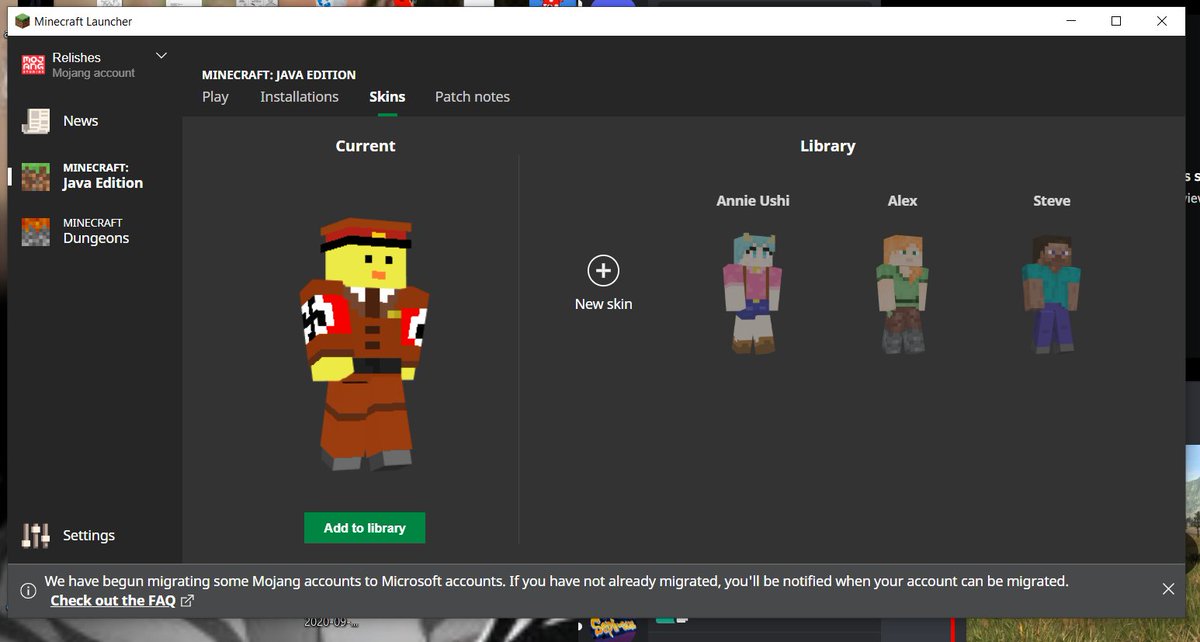Viewport: 1200px width, 642px height.
Task: Select the Steve skin thumbnail
Action: pos(1051,292)
